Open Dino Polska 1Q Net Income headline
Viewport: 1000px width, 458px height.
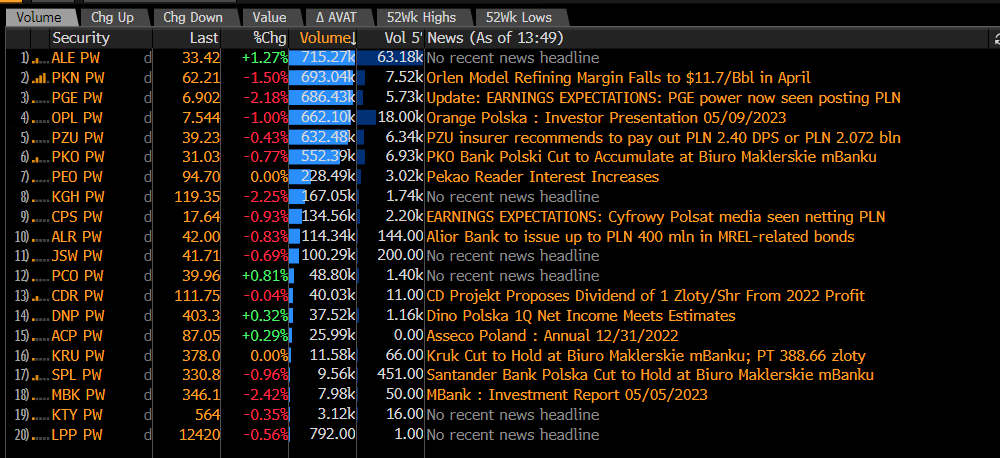coord(581,316)
